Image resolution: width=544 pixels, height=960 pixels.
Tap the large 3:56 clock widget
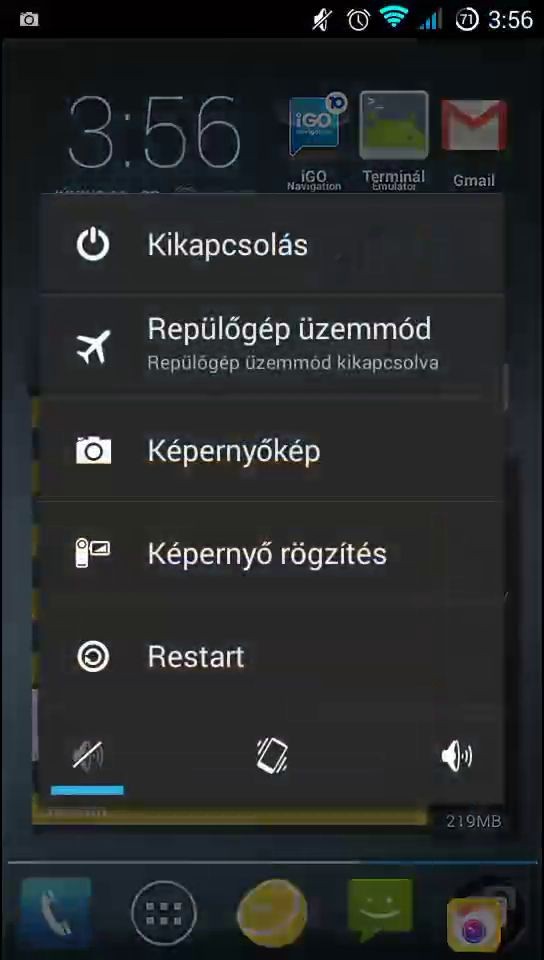[154, 132]
